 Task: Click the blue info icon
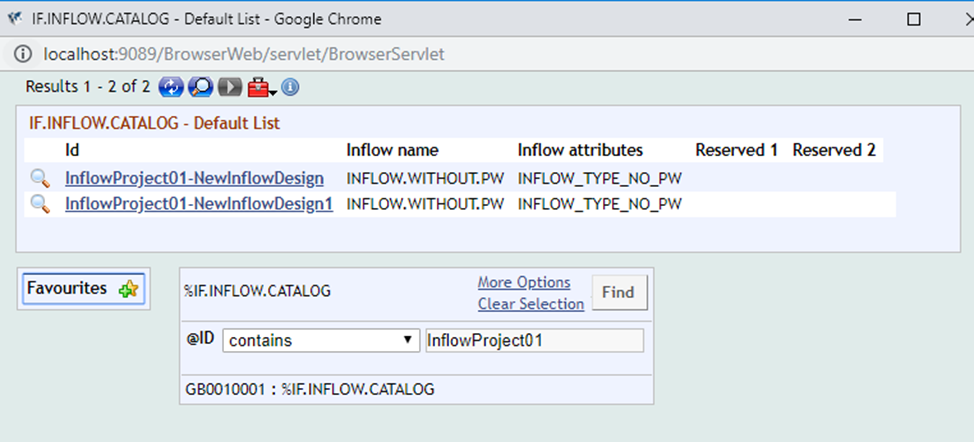(x=290, y=87)
